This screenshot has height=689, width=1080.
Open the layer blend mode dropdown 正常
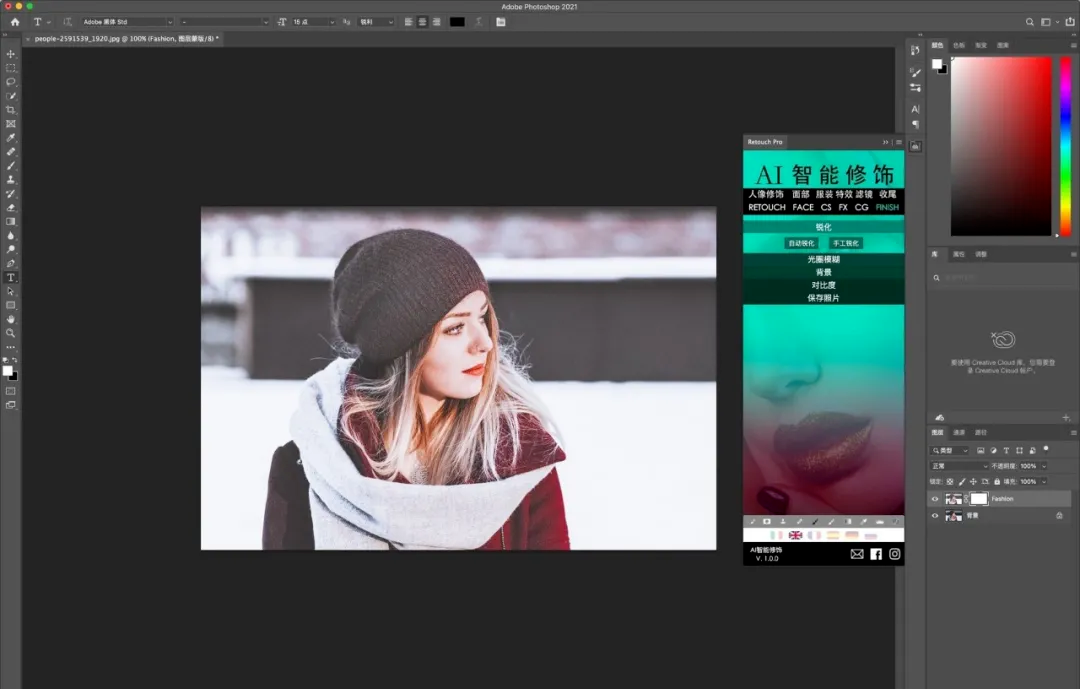(x=958, y=466)
